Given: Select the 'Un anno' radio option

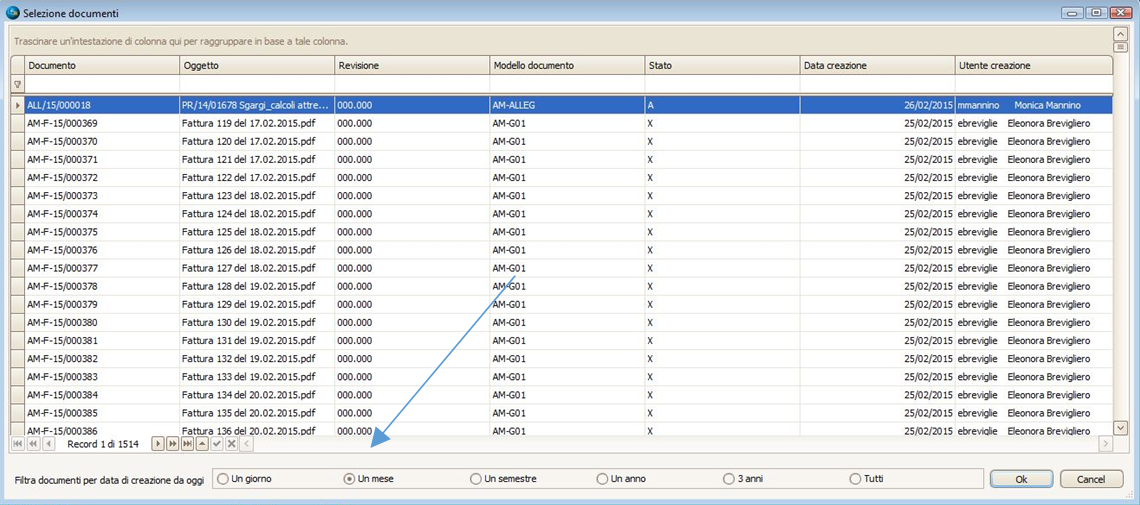Looking at the screenshot, I should coord(602,479).
